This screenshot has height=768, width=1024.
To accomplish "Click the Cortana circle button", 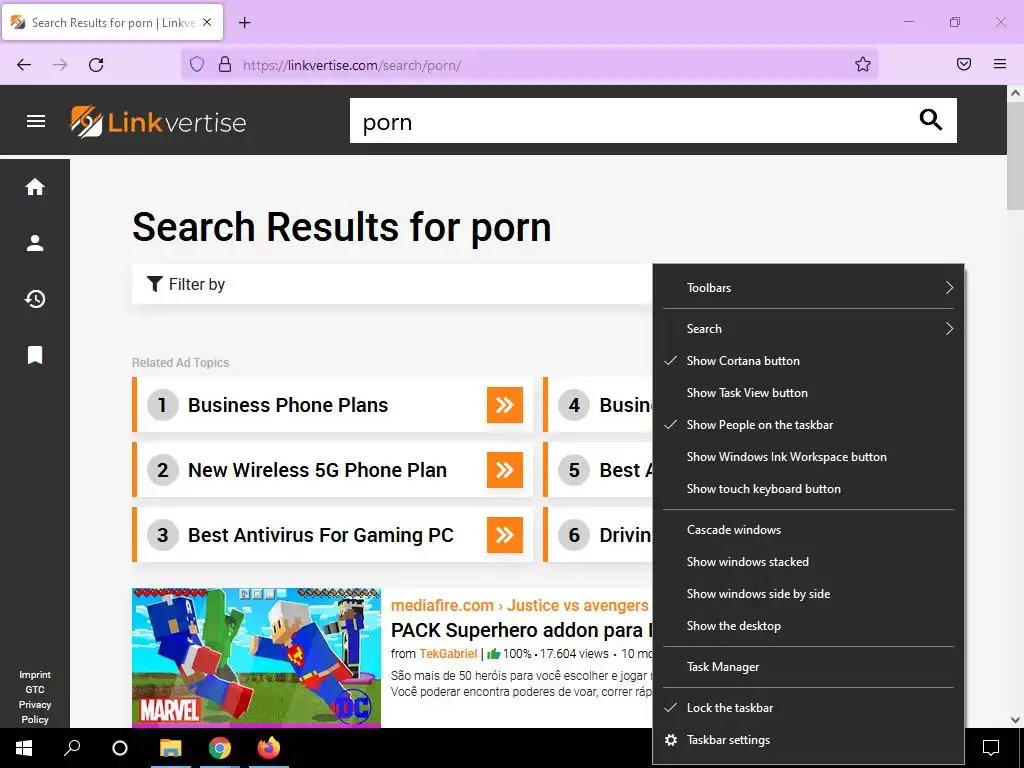I will (120, 748).
